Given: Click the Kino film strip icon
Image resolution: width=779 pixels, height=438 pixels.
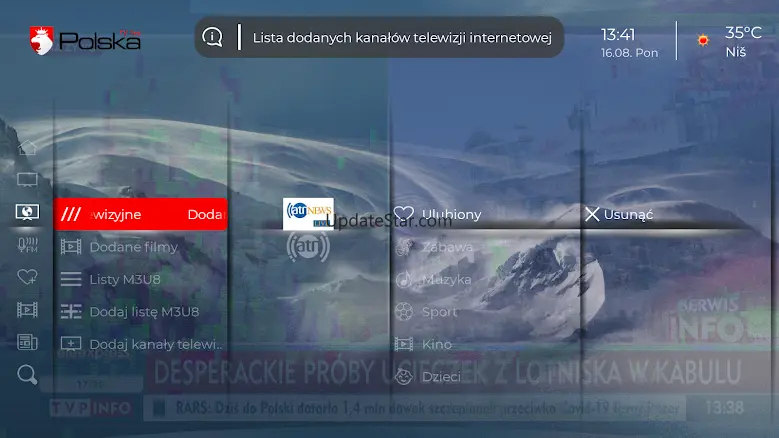Looking at the screenshot, I should tap(404, 344).
